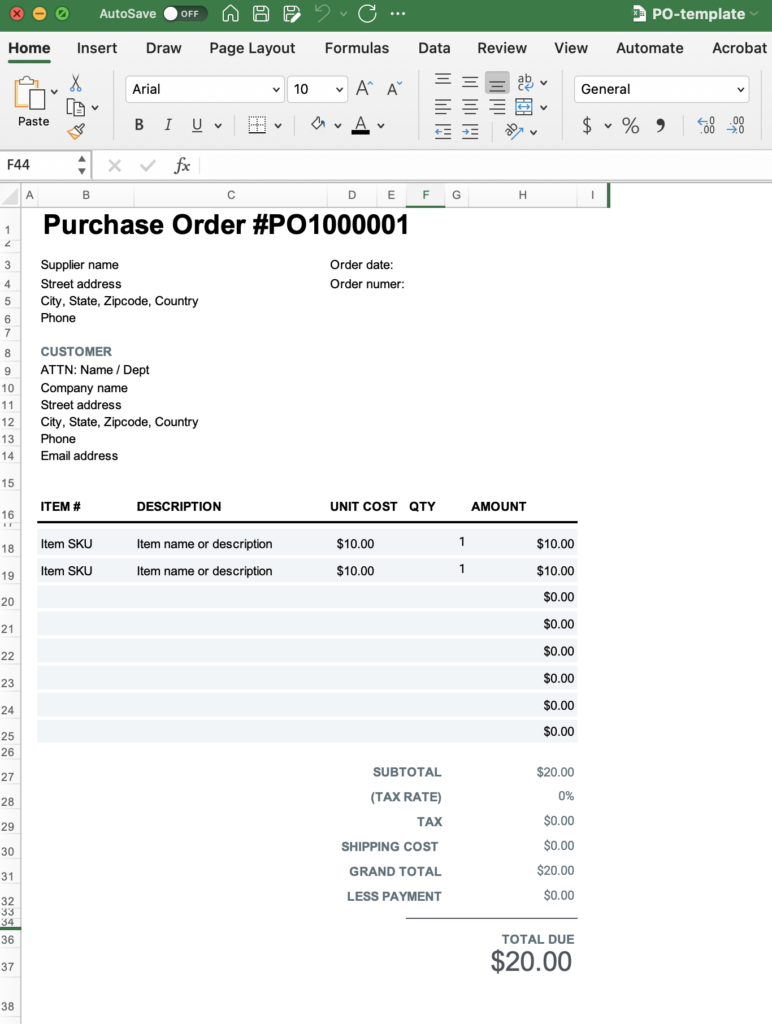Switch to the Home tab

click(x=29, y=48)
